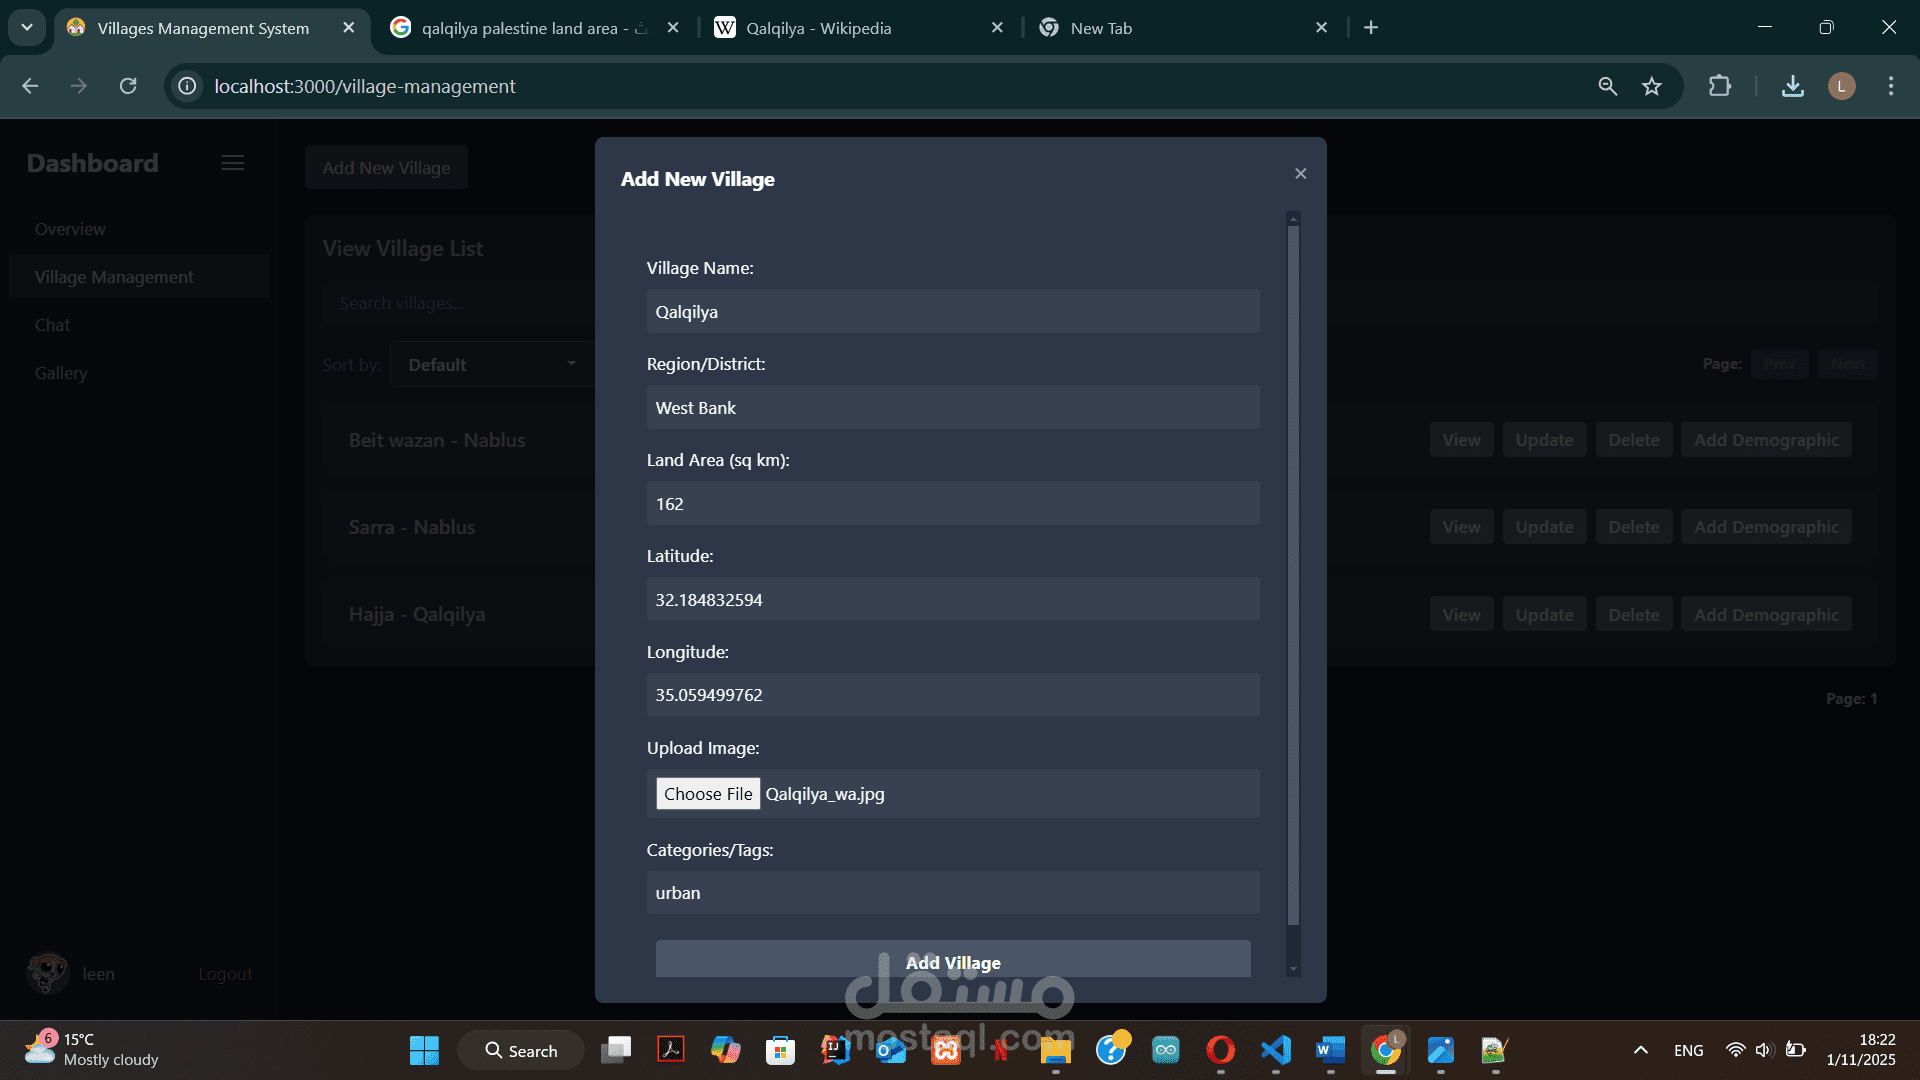Open Visual Studio Code from taskbar

click(1275, 1050)
